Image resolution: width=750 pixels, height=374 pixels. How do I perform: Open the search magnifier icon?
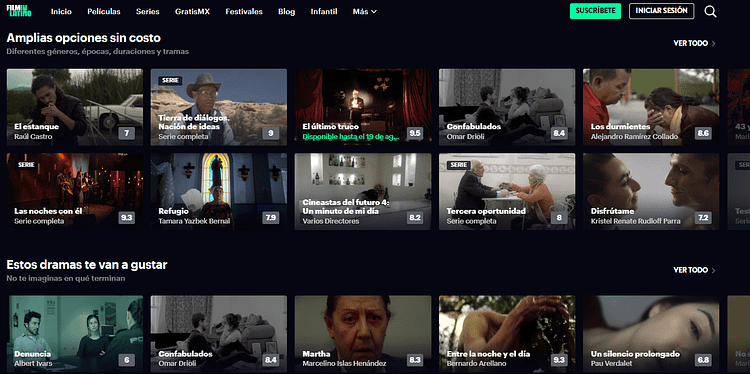pyautogui.click(x=710, y=11)
